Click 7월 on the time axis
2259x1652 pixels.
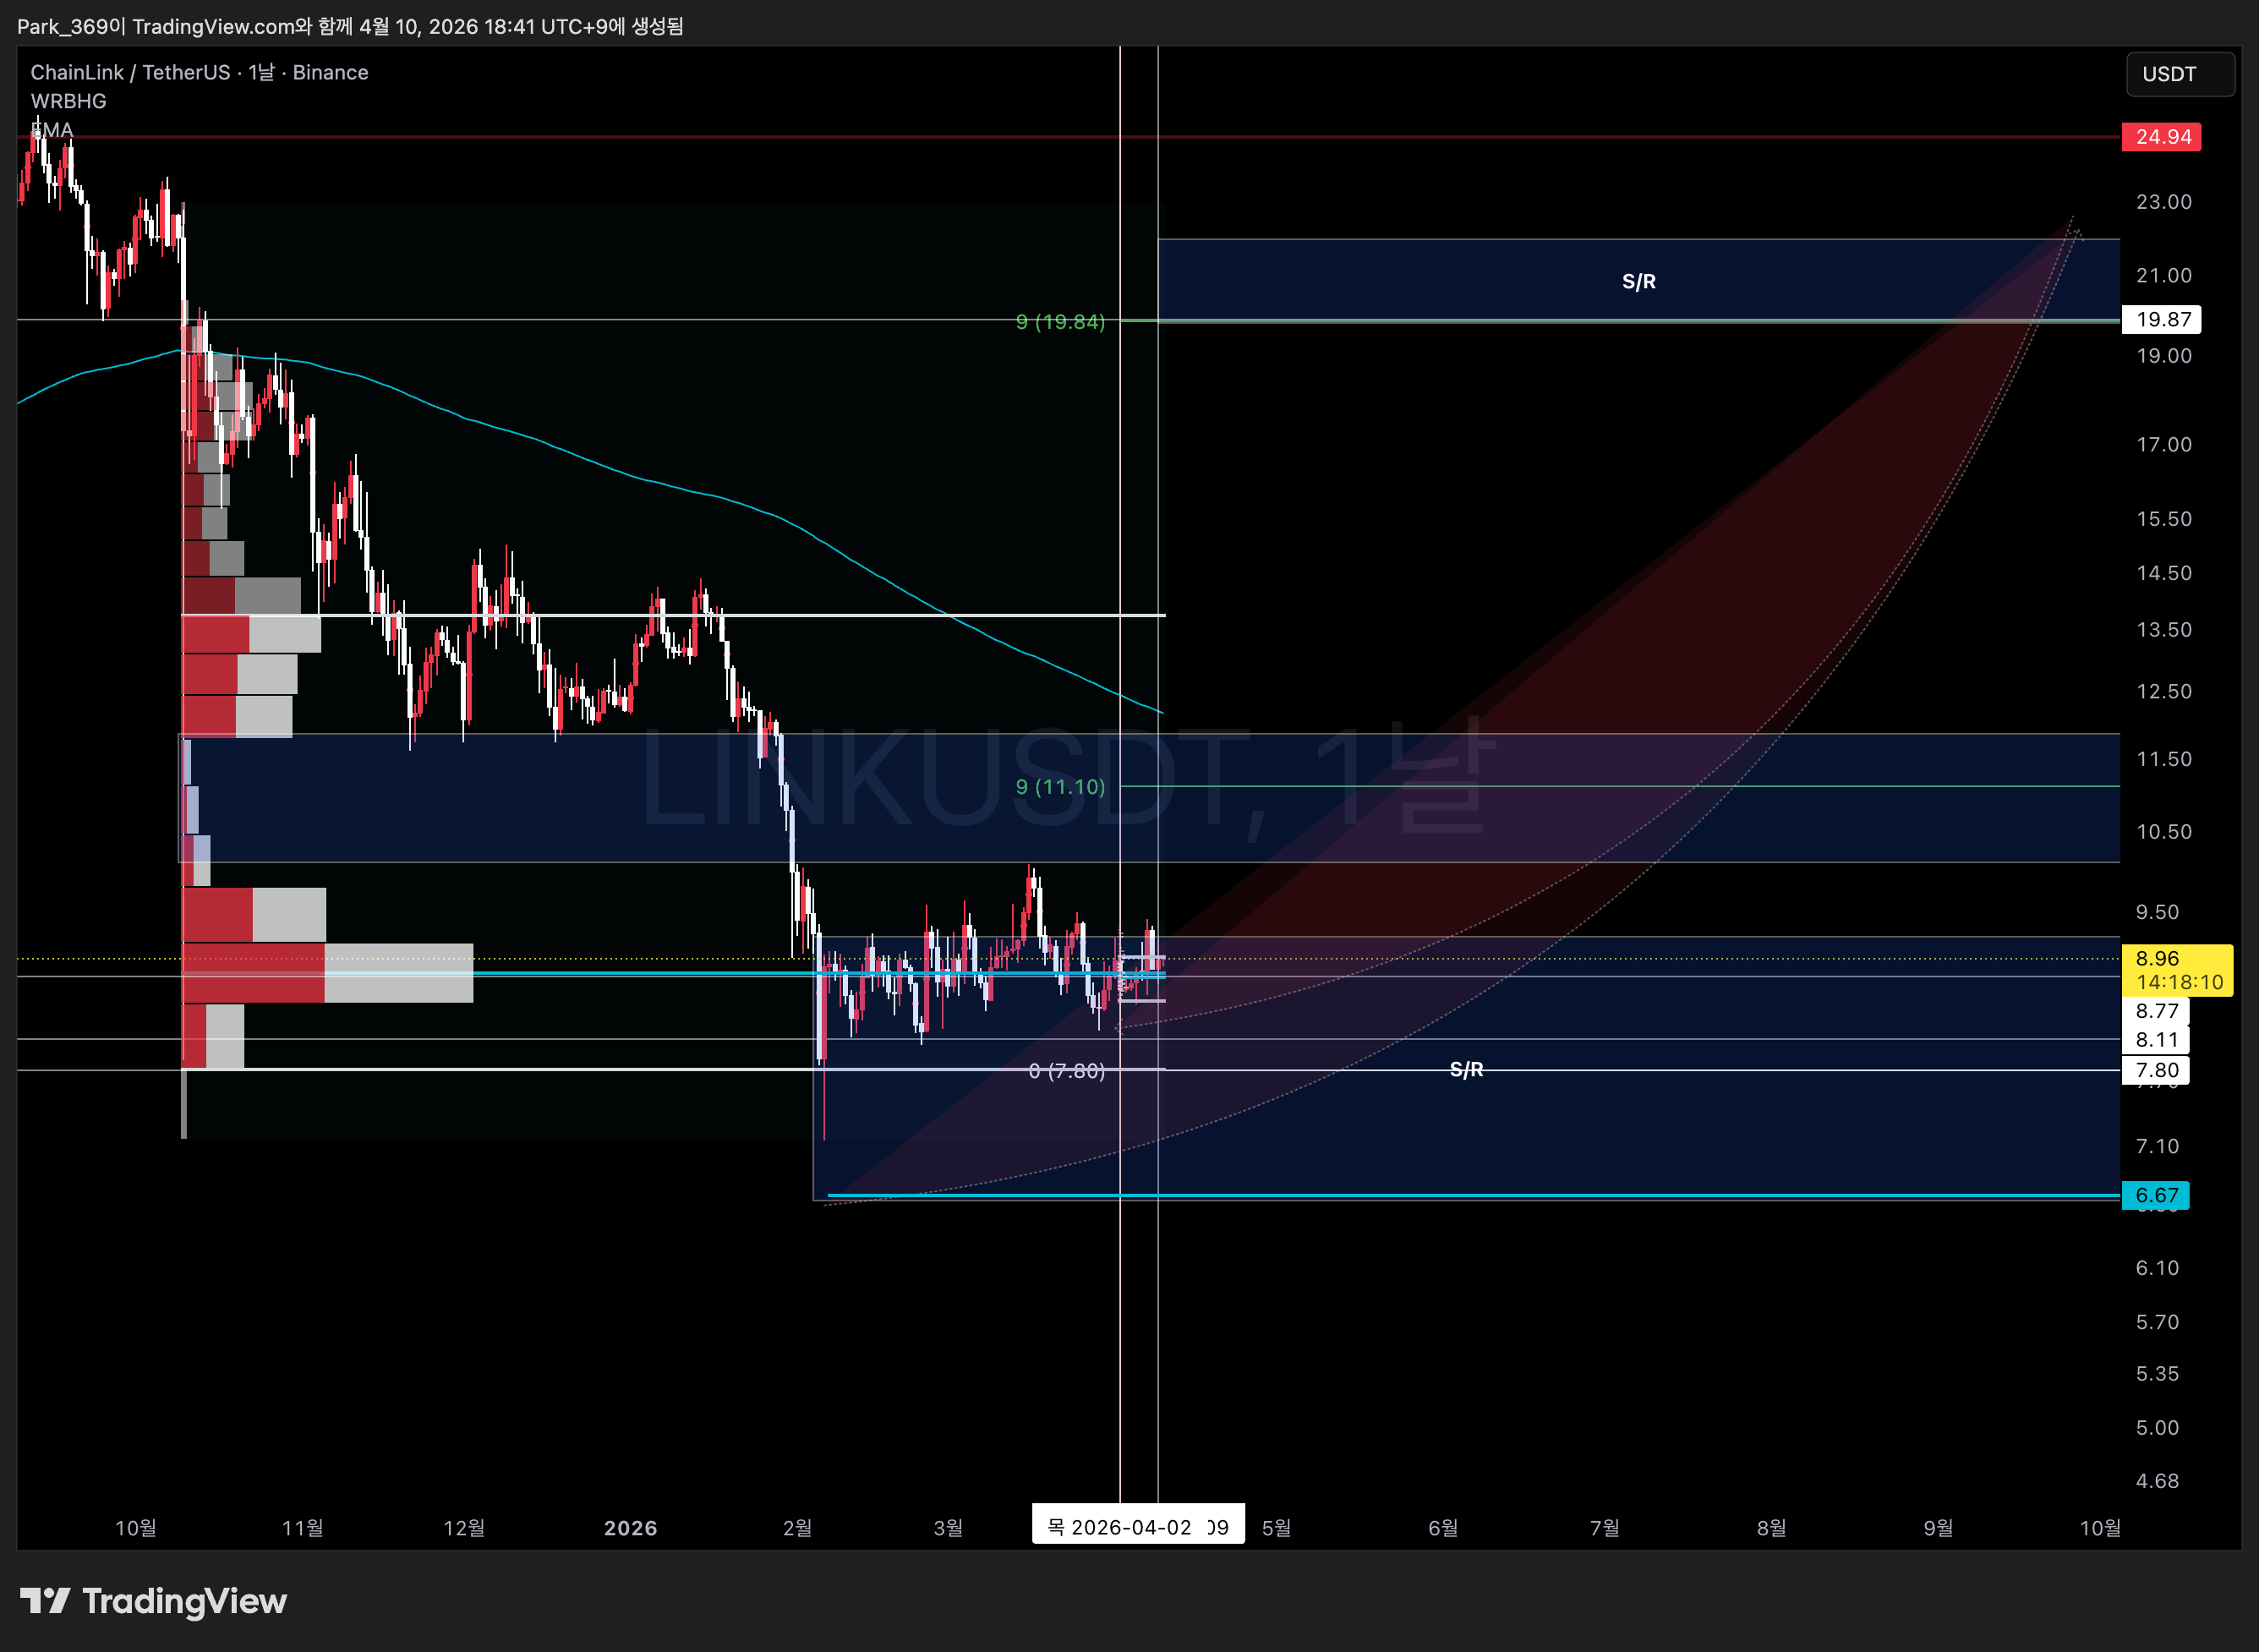[1604, 1528]
